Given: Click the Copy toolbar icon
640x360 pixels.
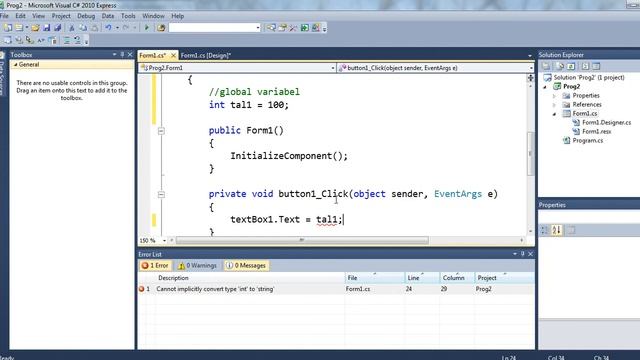Looking at the screenshot, I should pos(83,28).
